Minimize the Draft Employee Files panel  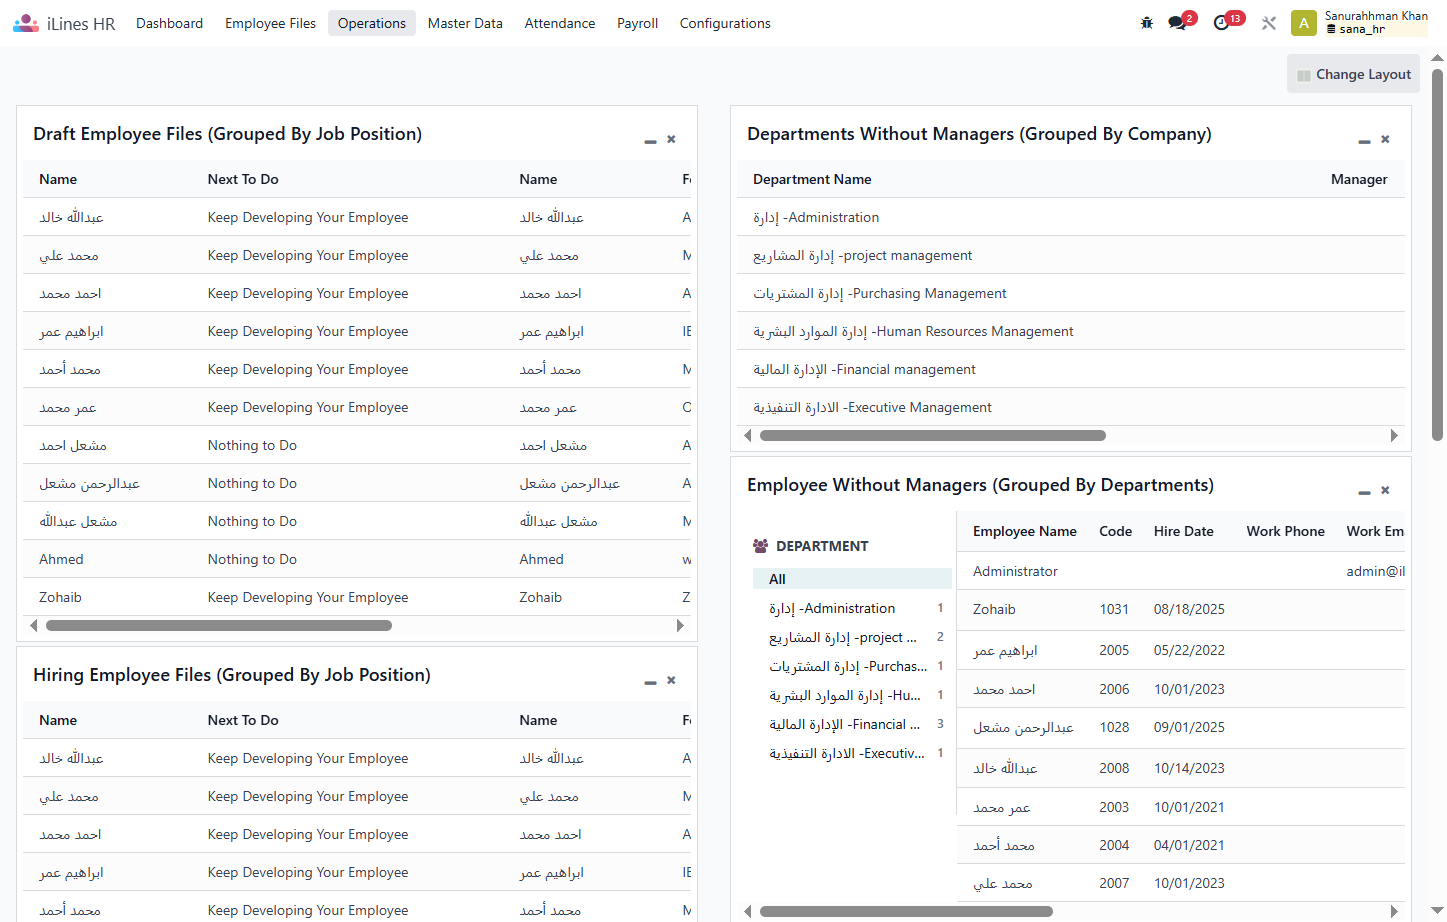[x=650, y=141]
